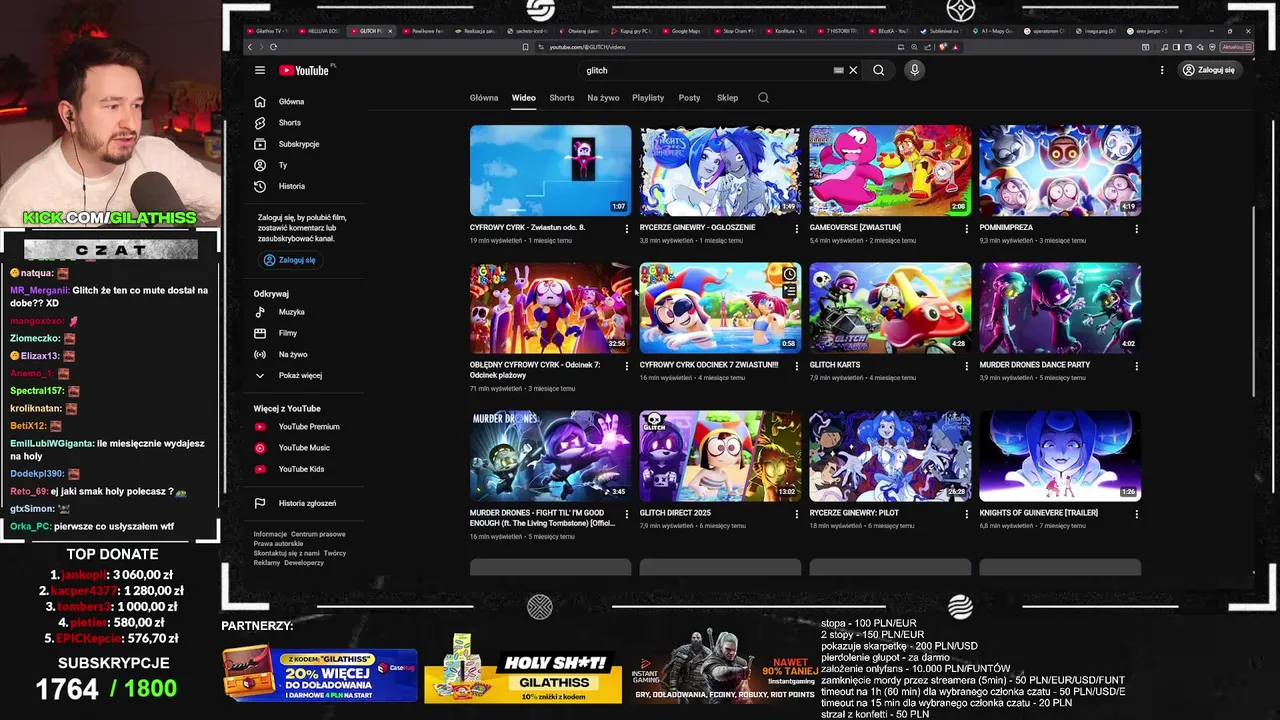Open Na żywo under Odkrywaj

click(x=292, y=354)
